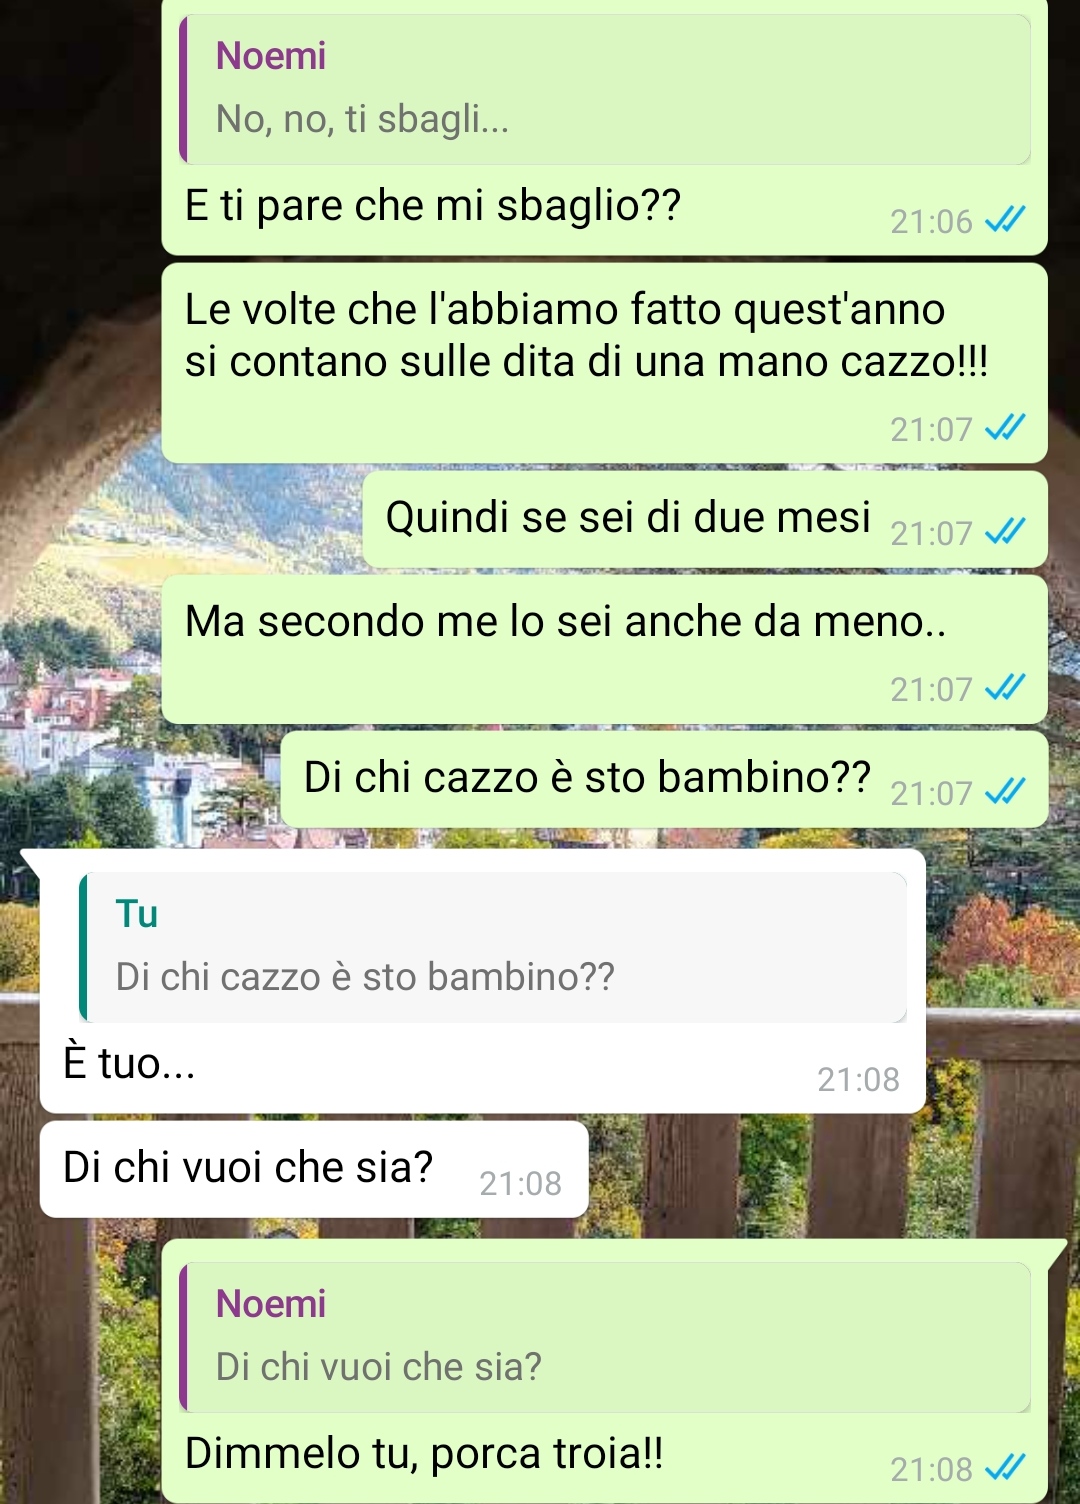This screenshot has height=1504, width=1080.
Task: Tap the 21:08 timestamp on 'È tuo...' message
Action: point(858,1079)
